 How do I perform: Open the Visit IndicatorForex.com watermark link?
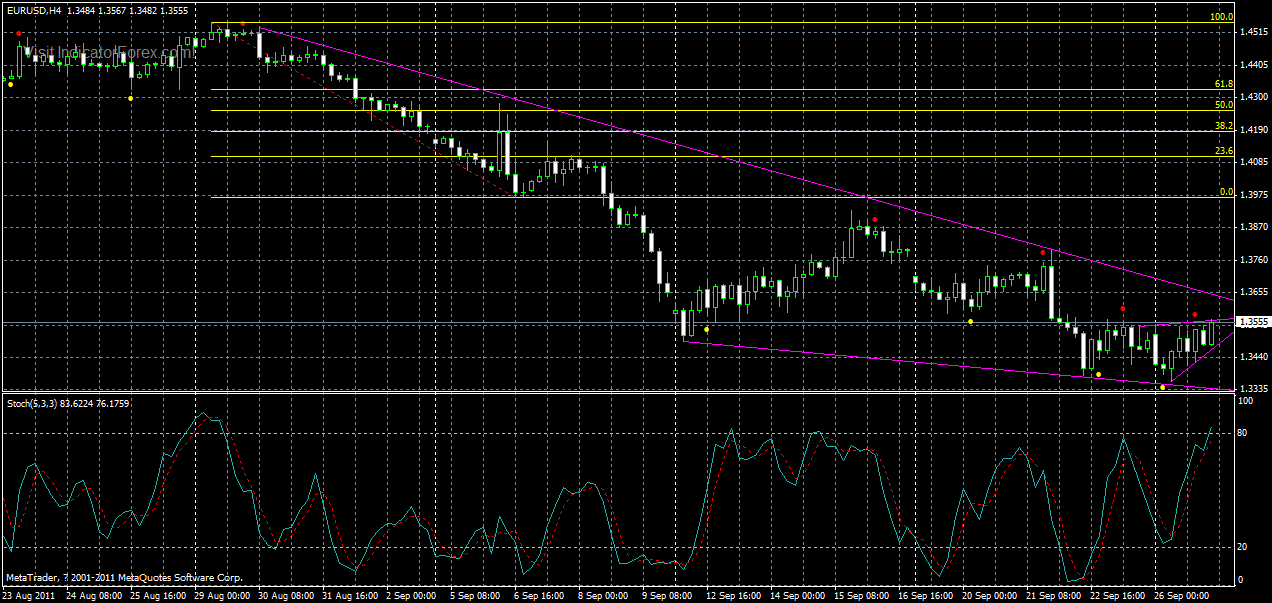(x=105, y=50)
